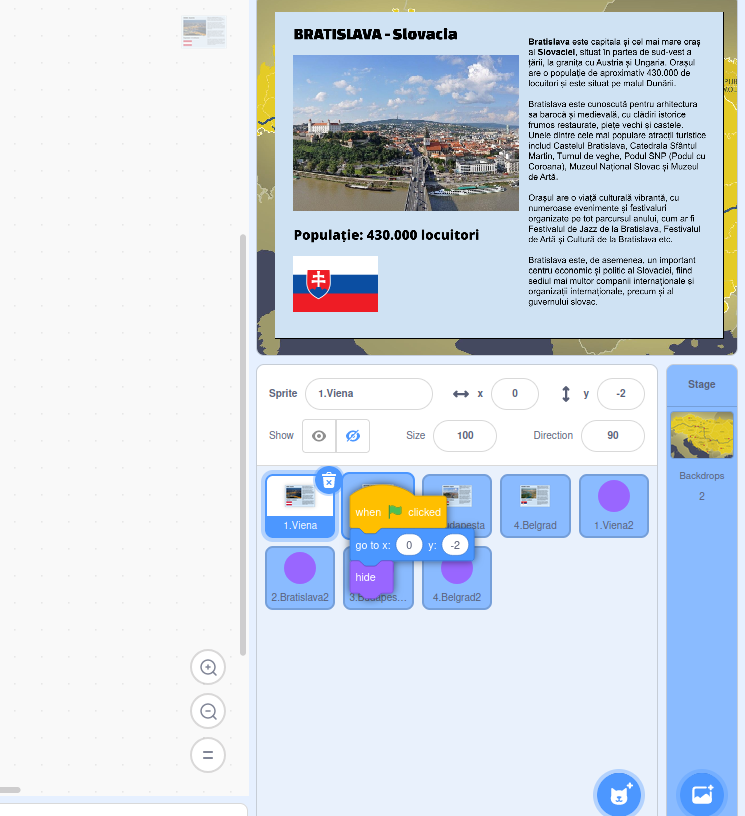Select the 2.Bratislava2 purple circle sprite
This screenshot has height=816, width=745.
pos(299,578)
